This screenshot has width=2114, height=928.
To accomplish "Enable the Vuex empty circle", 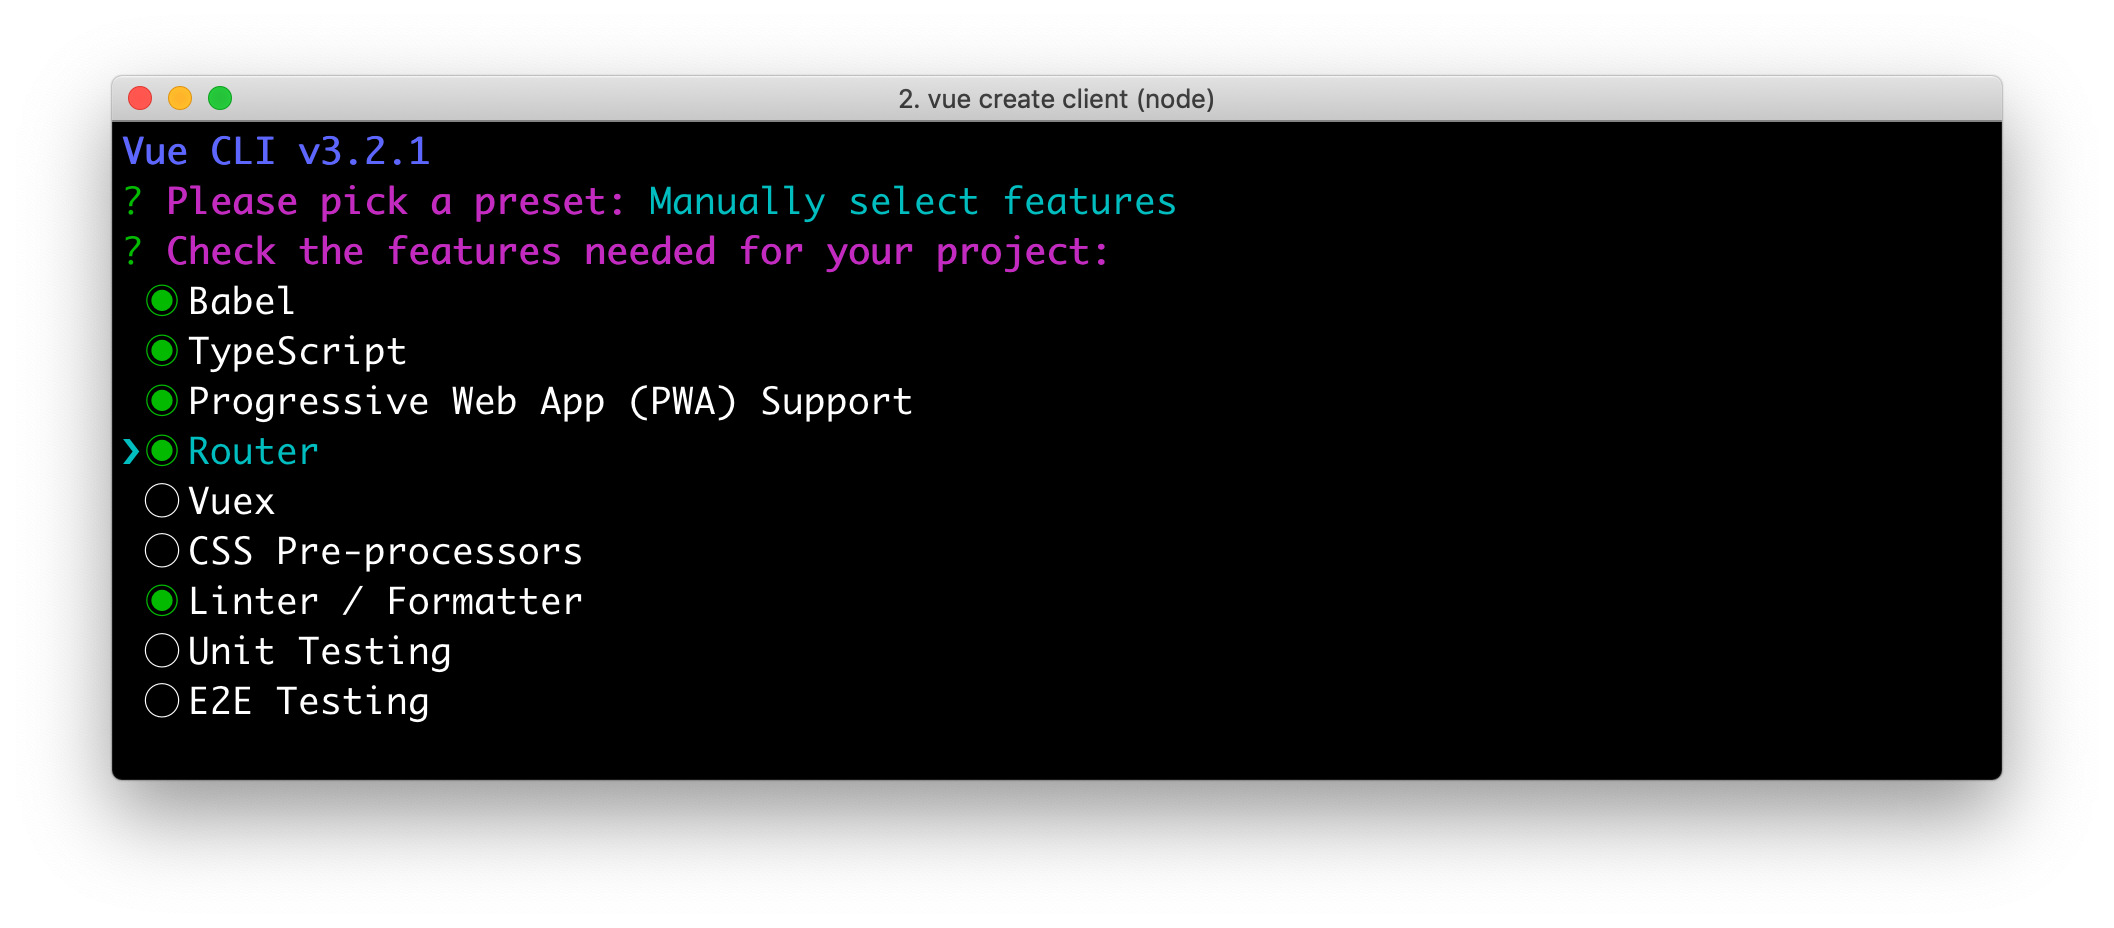I will pos(162,501).
